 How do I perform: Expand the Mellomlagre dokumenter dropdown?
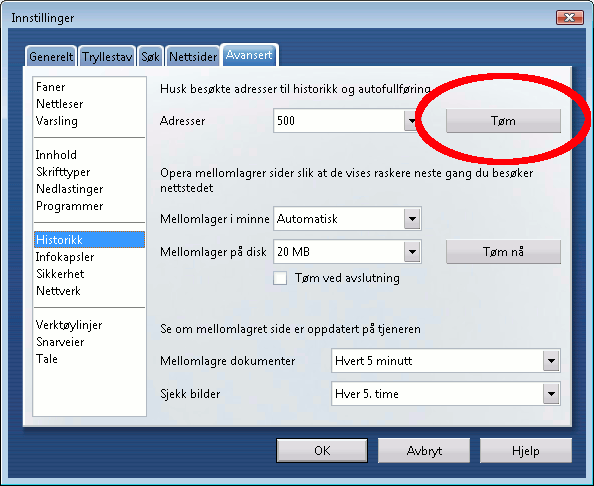(446, 361)
